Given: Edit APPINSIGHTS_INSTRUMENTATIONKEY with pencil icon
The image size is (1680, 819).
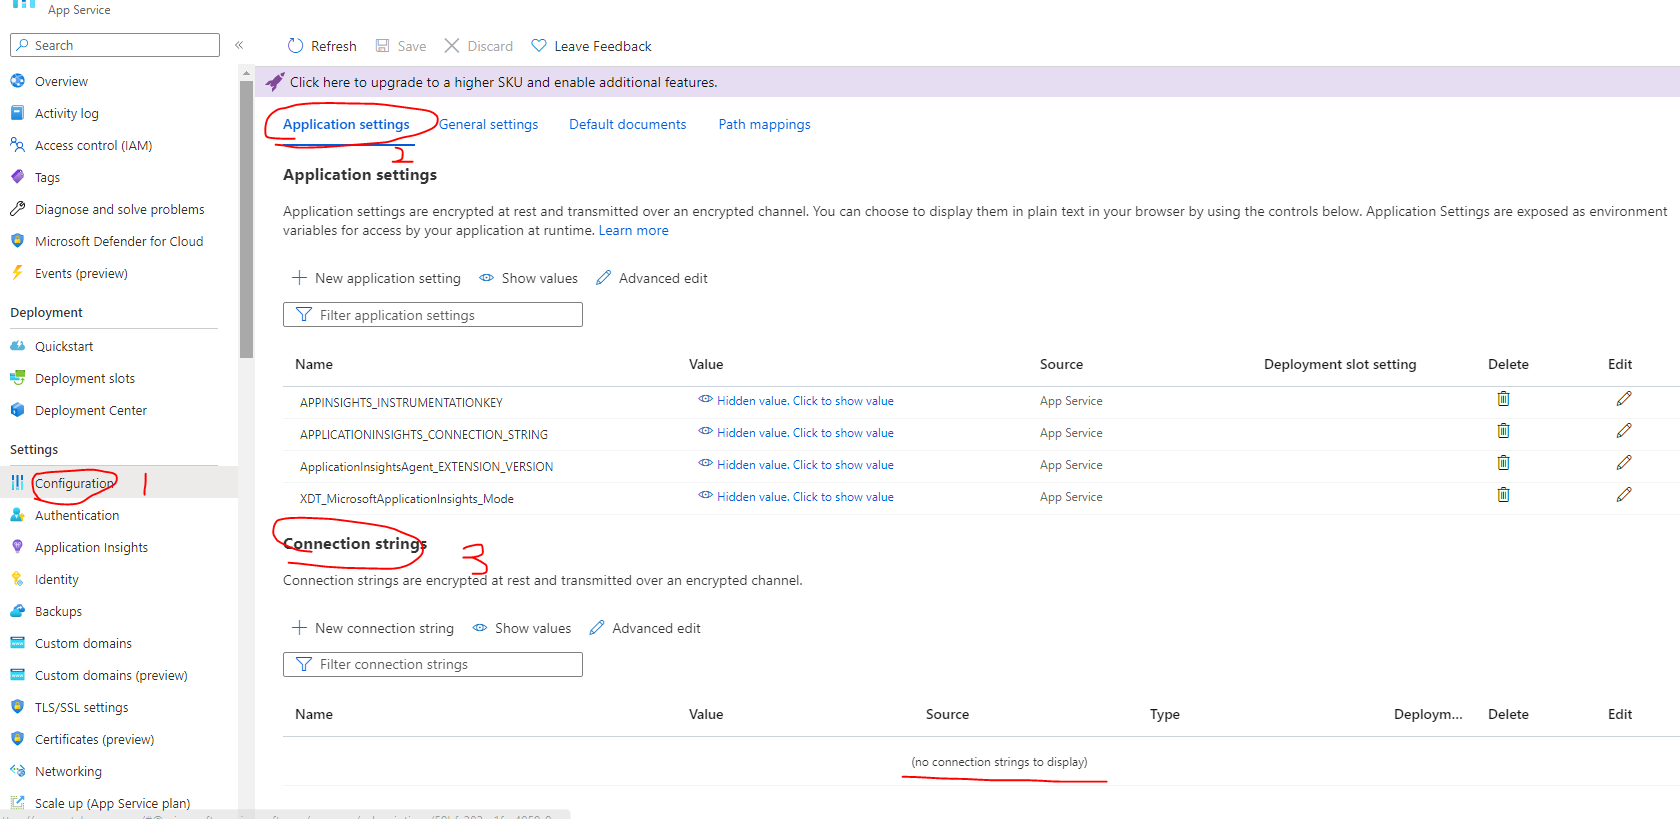Looking at the screenshot, I should (1624, 399).
